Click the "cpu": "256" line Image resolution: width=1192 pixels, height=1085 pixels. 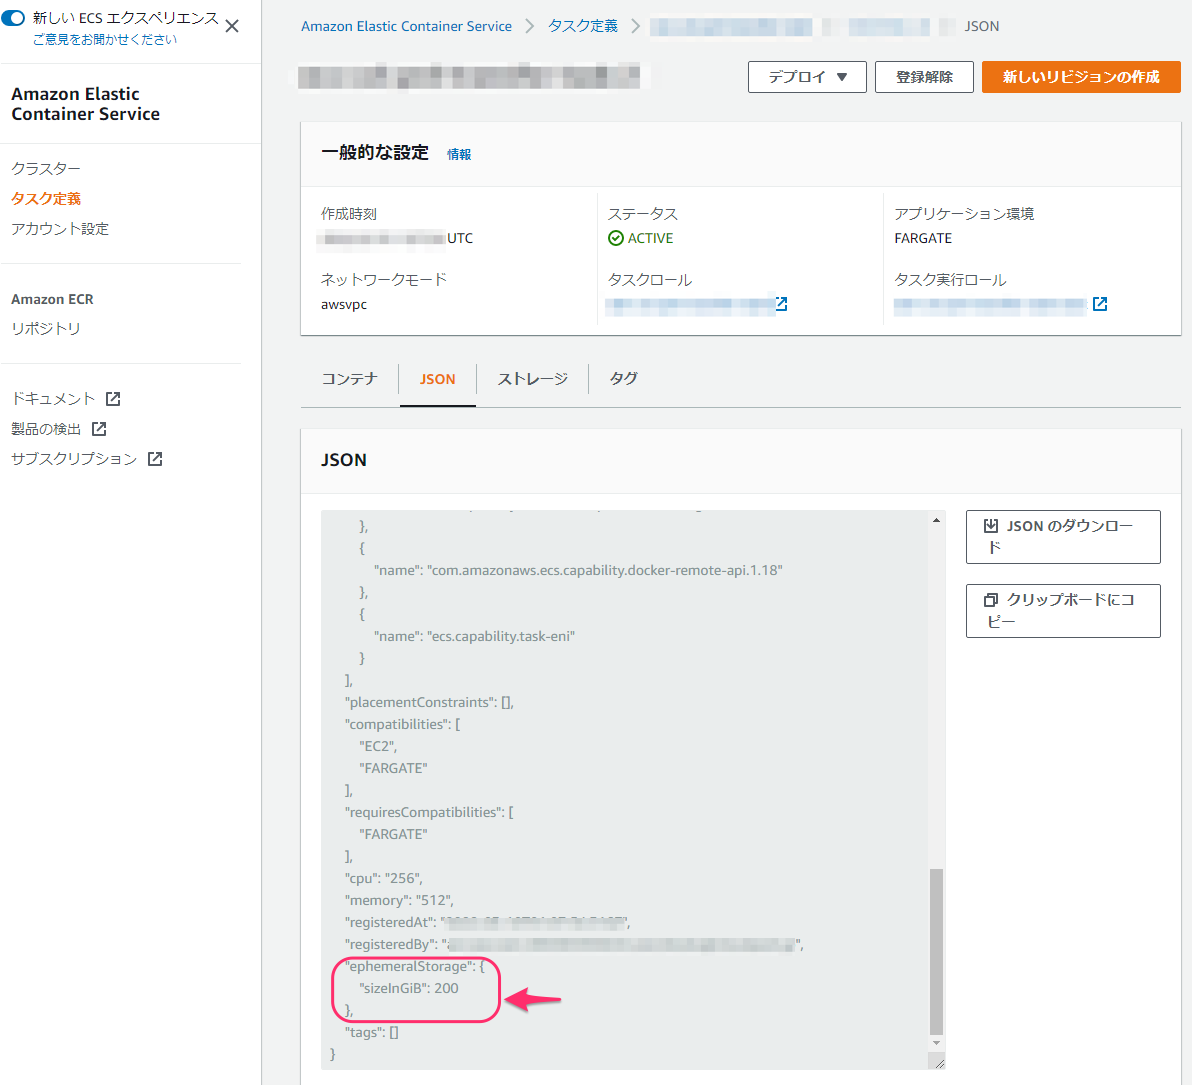click(x=383, y=878)
